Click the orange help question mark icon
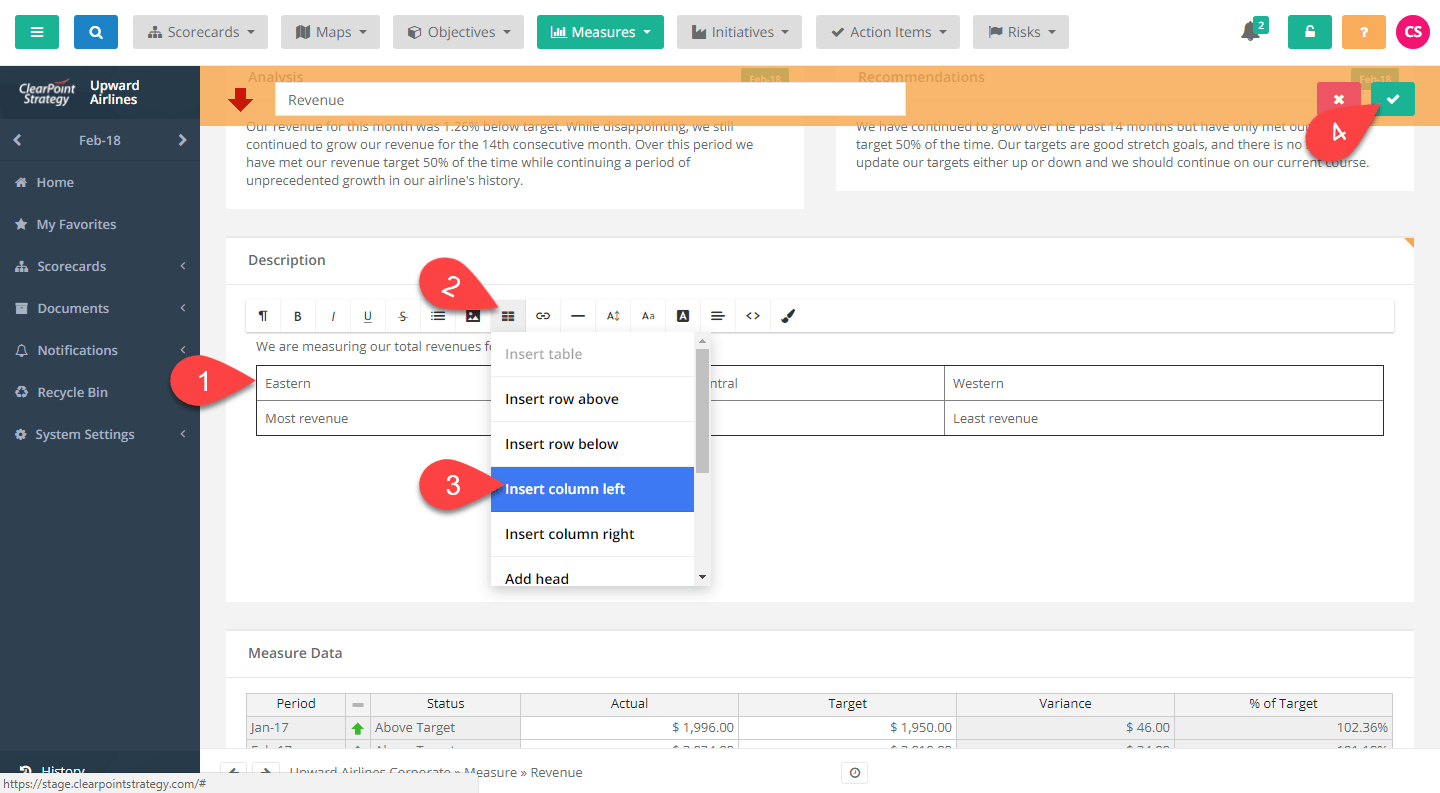 click(1363, 32)
